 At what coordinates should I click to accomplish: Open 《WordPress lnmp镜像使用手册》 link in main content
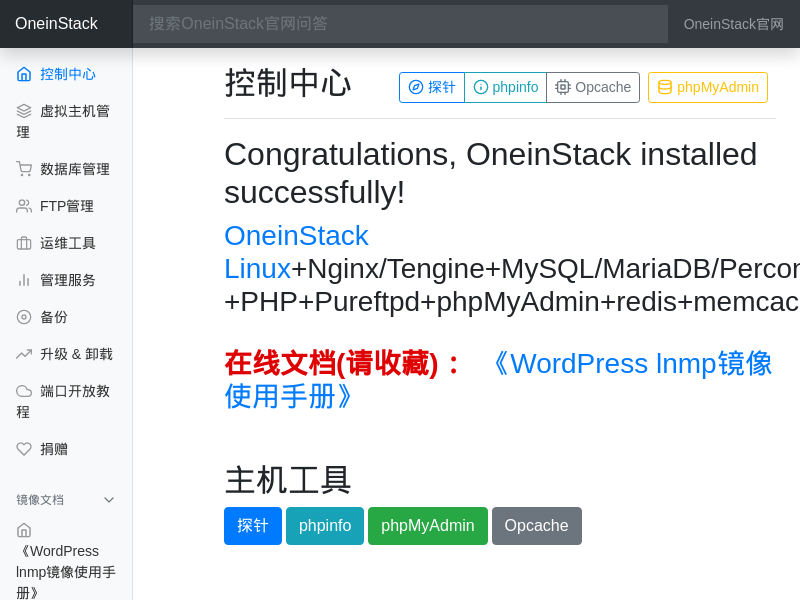click(x=498, y=380)
